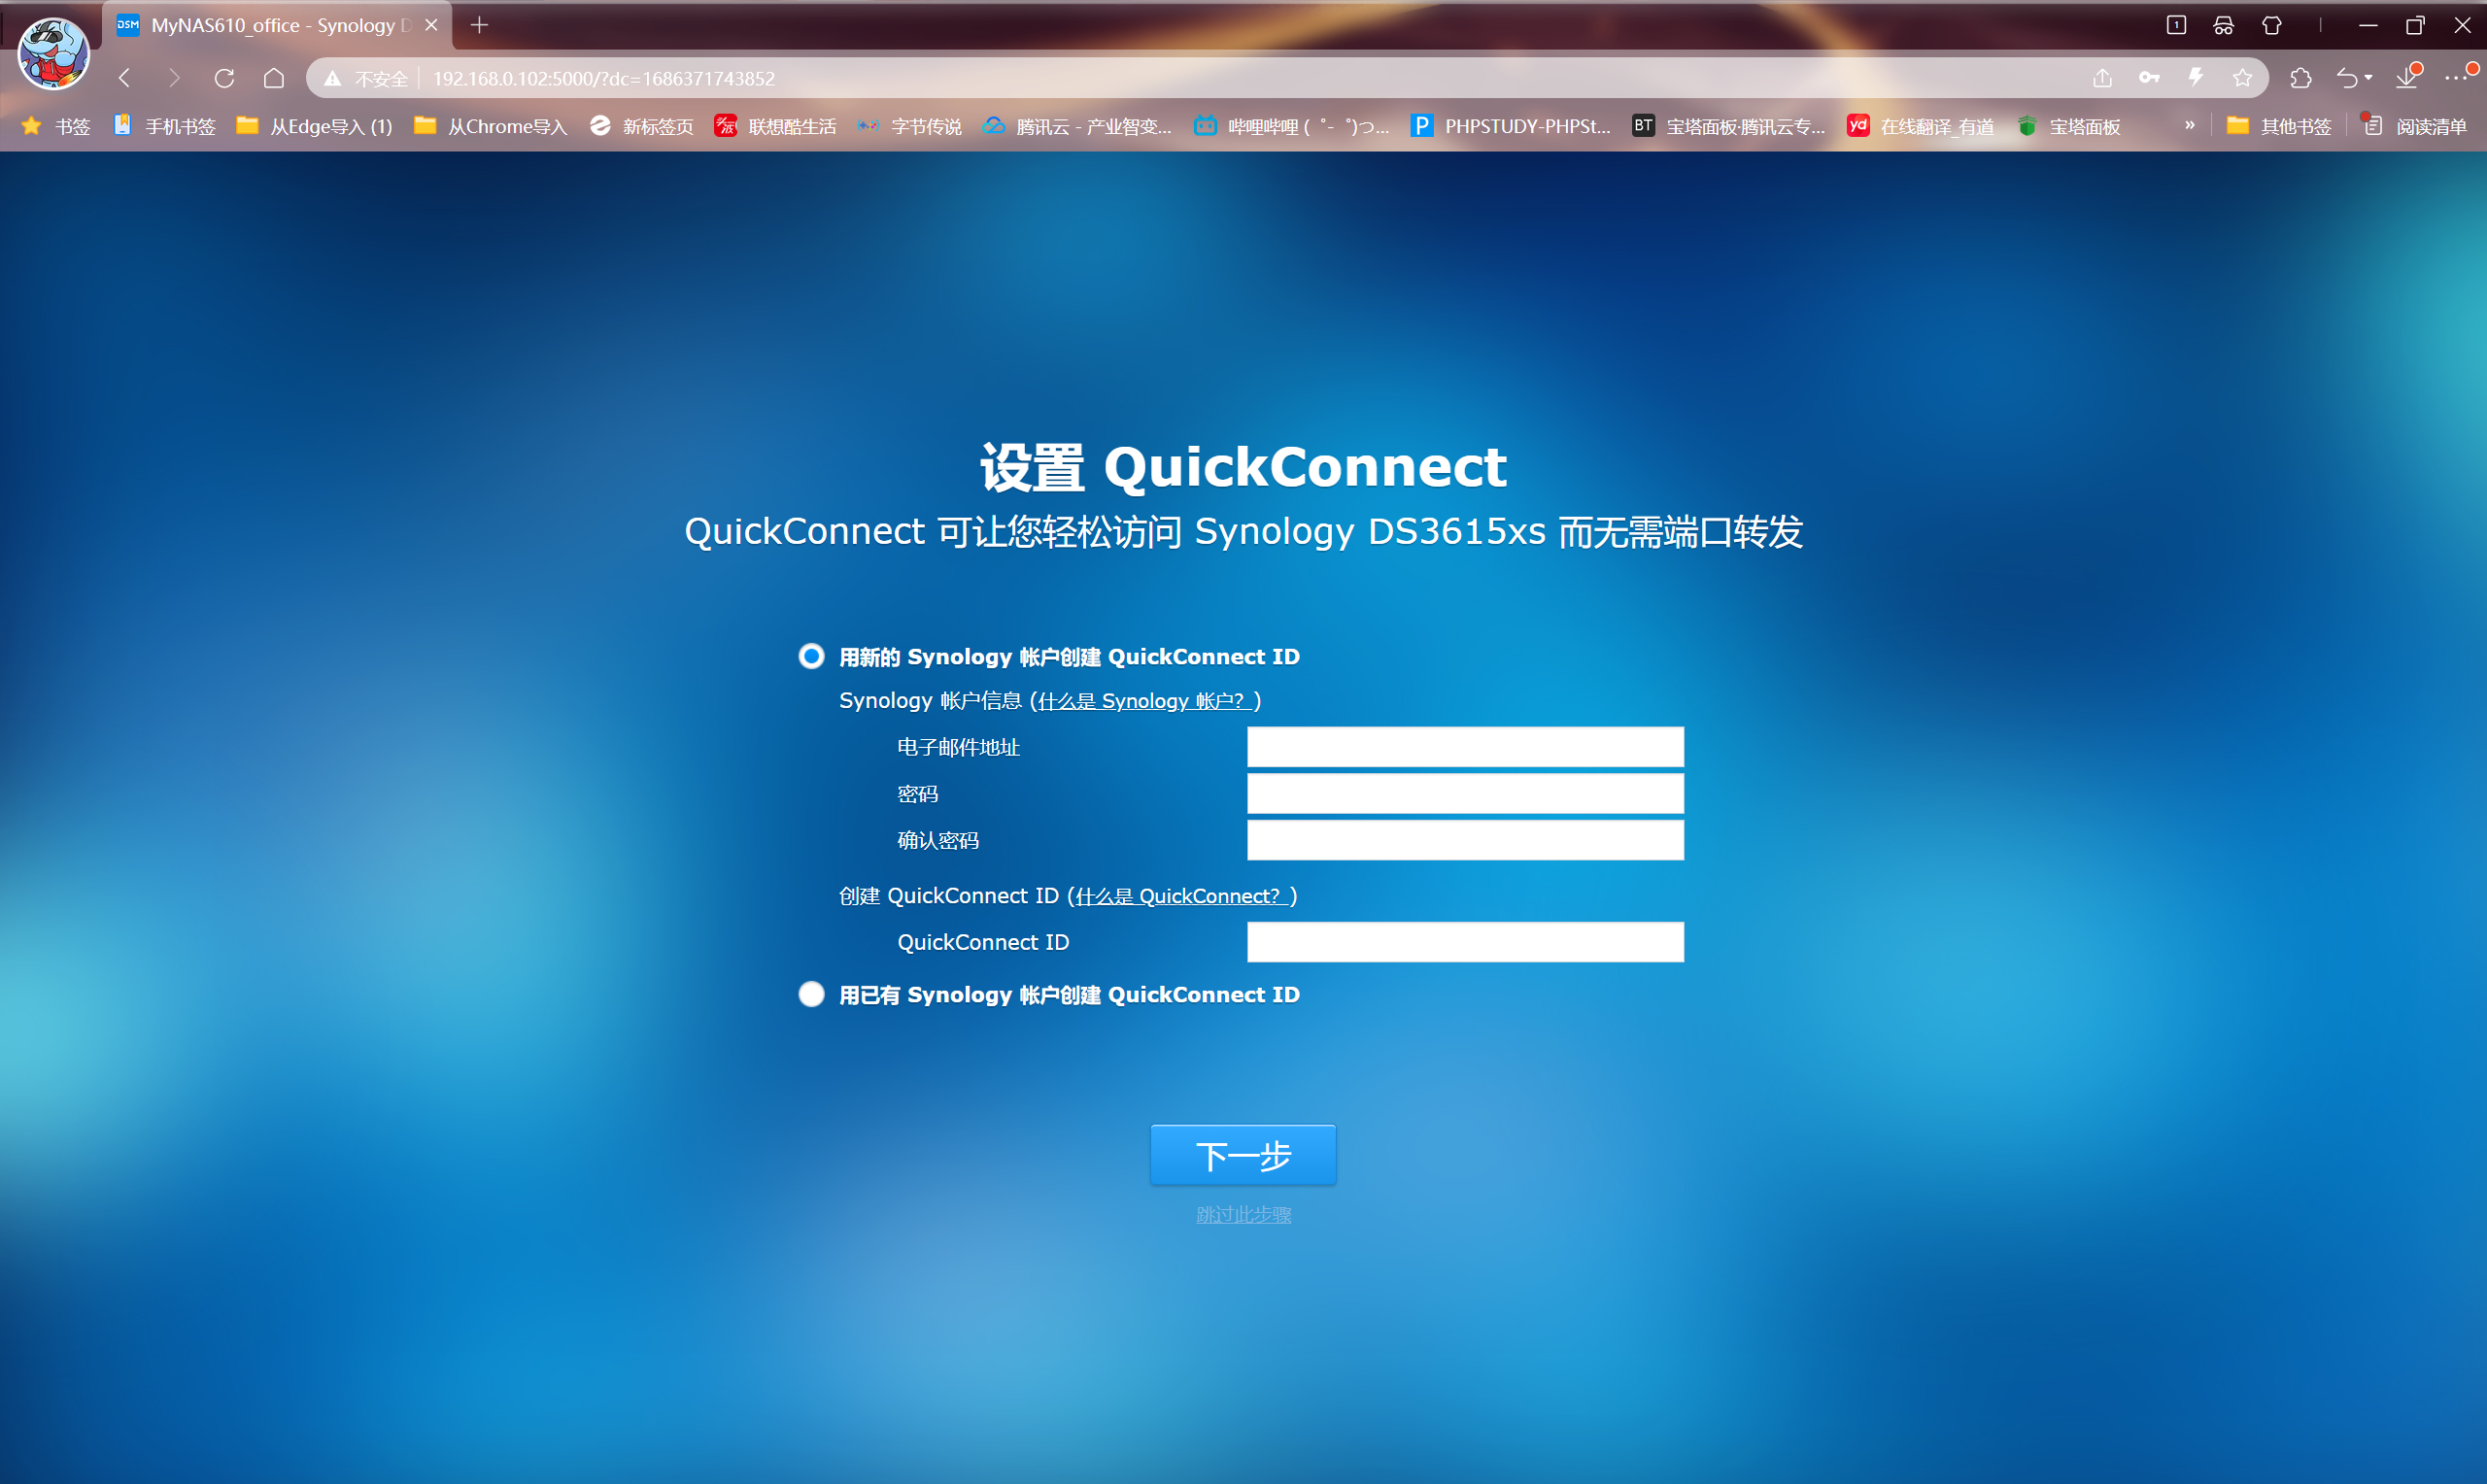Open PHPSTUDY-PHPSt... bookmark
This screenshot has height=1484, width=2487.
pos(1510,126)
